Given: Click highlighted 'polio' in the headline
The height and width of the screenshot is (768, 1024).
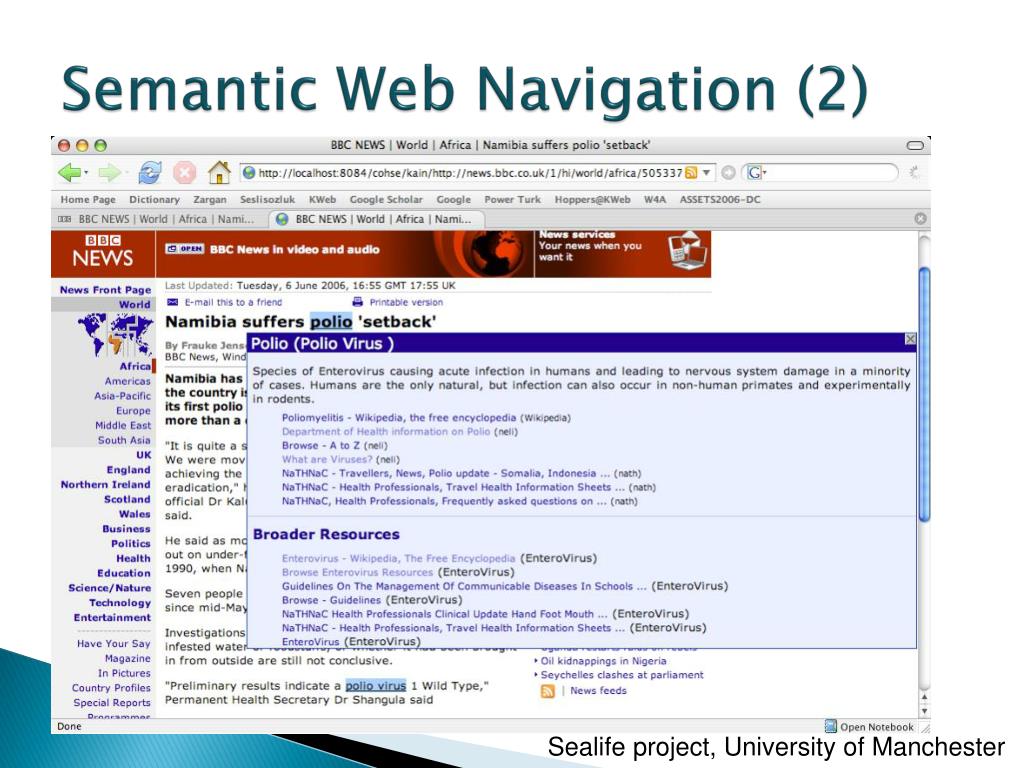Looking at the screenshot, I should 330,322.
